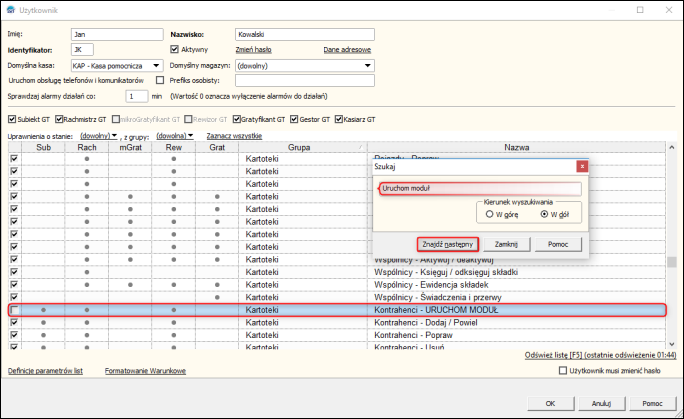Click the Użytkownik window title icon
Image resolution: width=684 pixels, height=419 pixels.
click(x=9, y=9)
